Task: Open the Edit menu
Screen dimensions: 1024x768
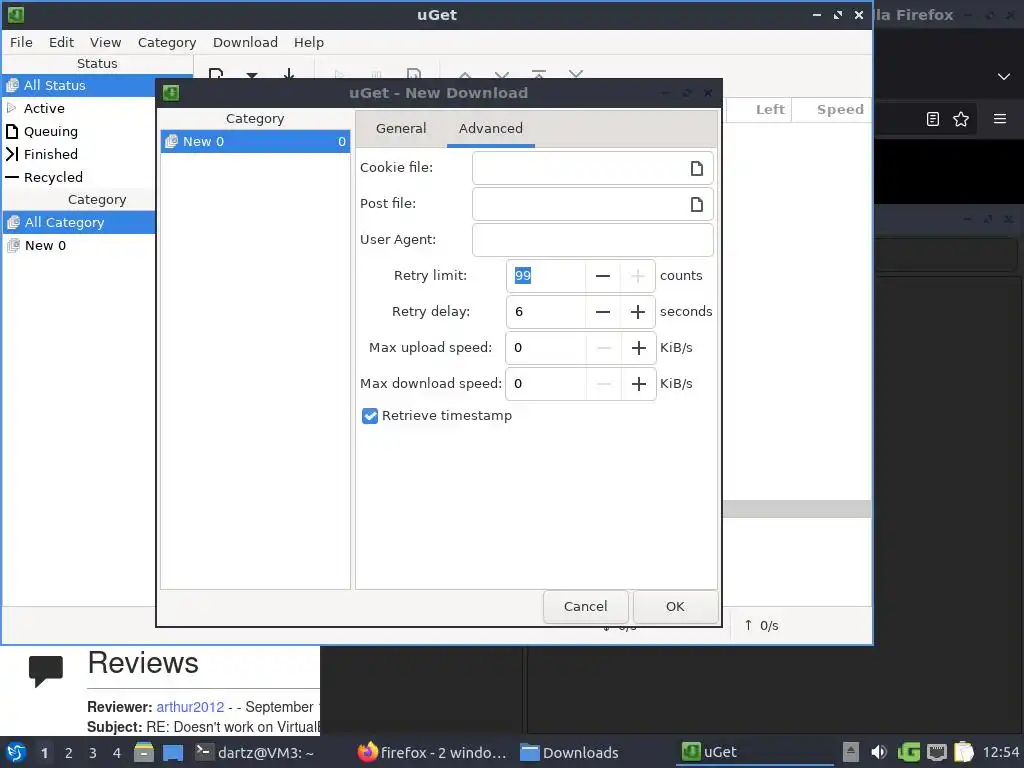Action: 61,42
